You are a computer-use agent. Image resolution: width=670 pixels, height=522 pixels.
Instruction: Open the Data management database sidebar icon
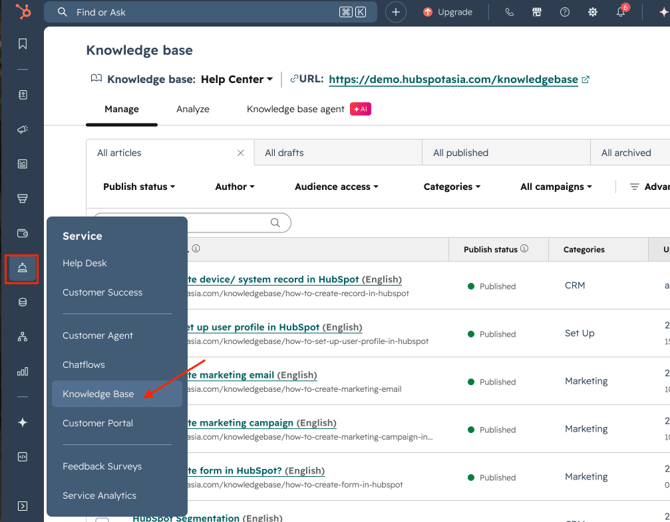[x=23, y=302]
